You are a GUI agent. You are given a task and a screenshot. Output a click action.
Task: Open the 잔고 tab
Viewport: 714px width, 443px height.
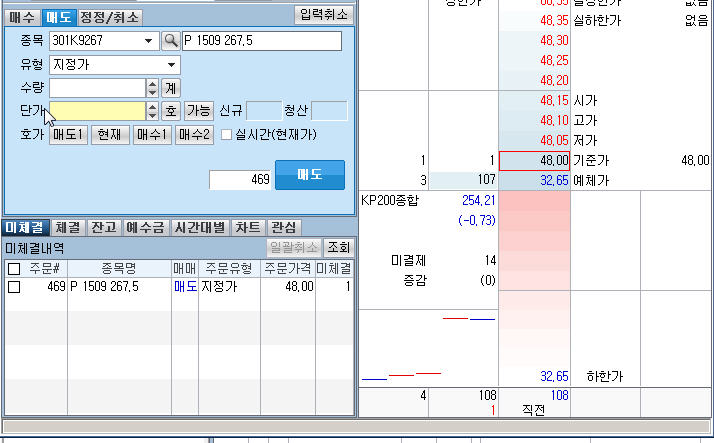[x=104, y=227]
